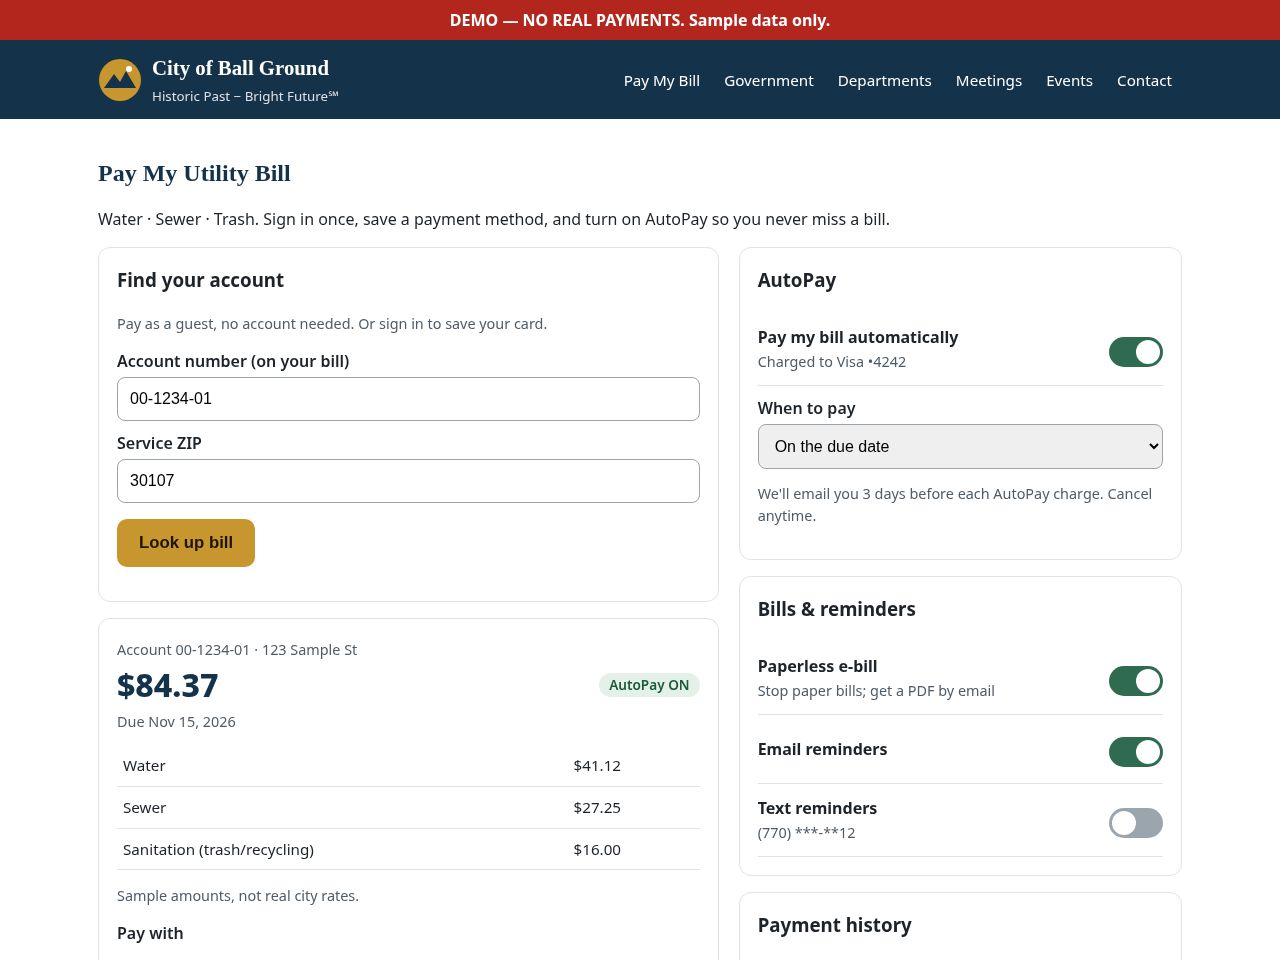Screen dimensions: 1280x960
Task: Select the $84.37 amount due
Action: pos(167,685)
